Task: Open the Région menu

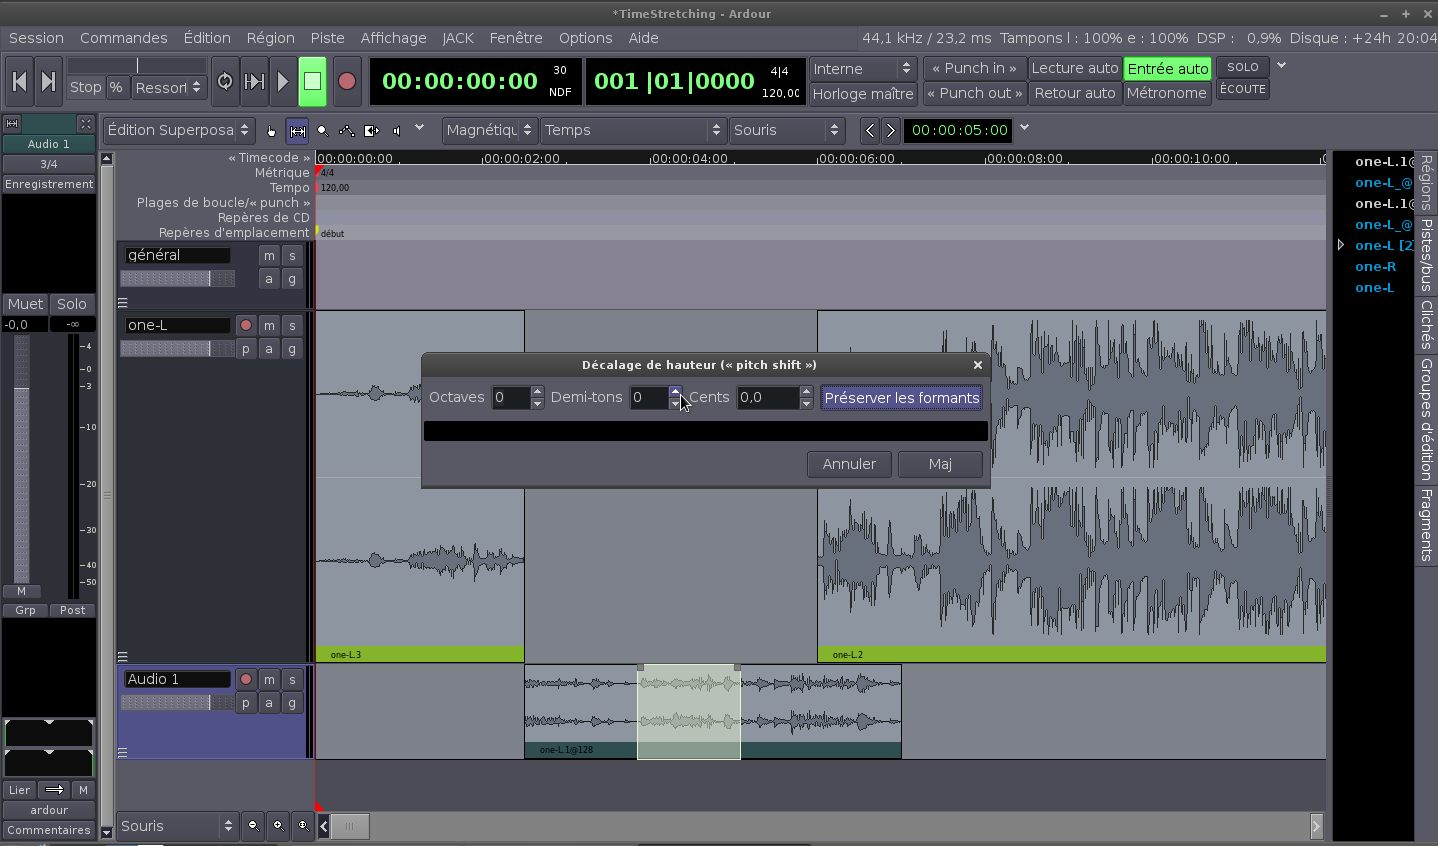Action: point(270,38)
